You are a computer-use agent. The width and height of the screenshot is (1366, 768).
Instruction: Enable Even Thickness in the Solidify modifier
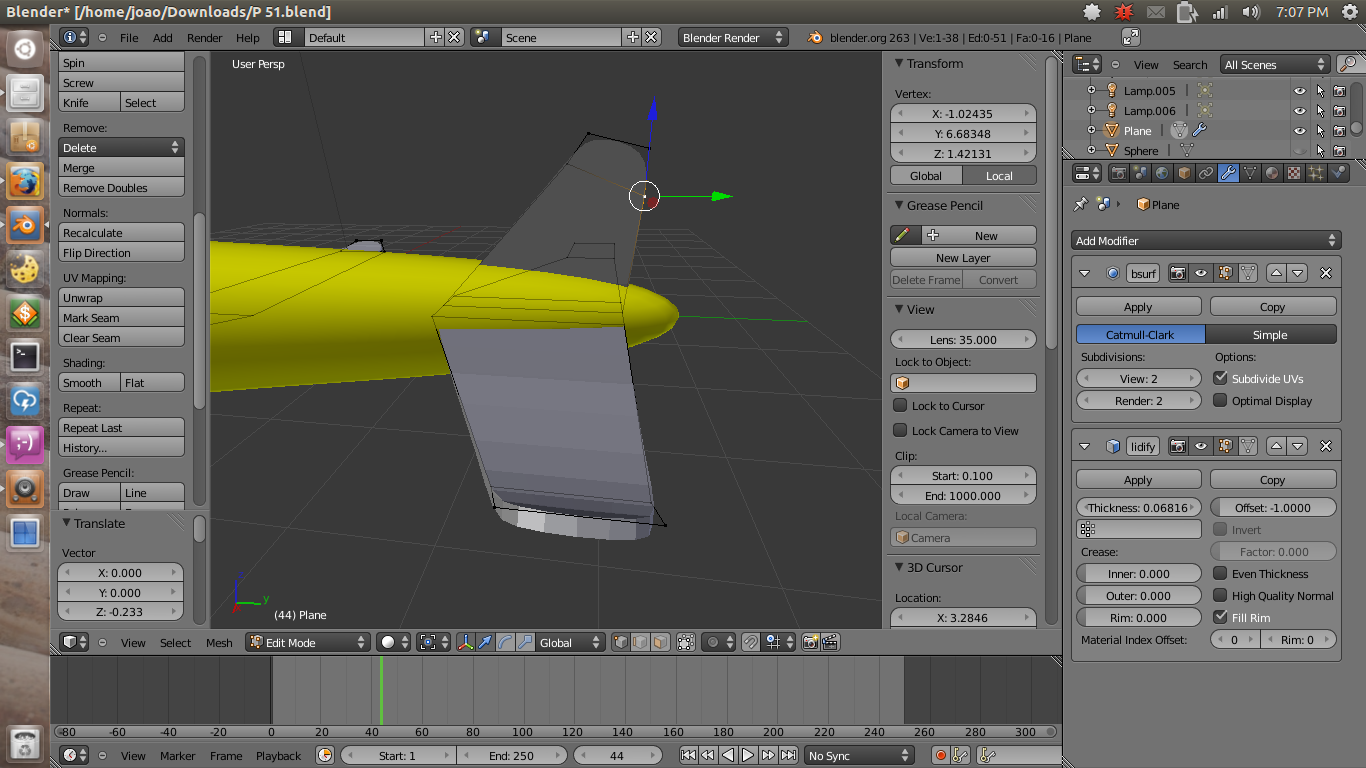click(1221, 573)
